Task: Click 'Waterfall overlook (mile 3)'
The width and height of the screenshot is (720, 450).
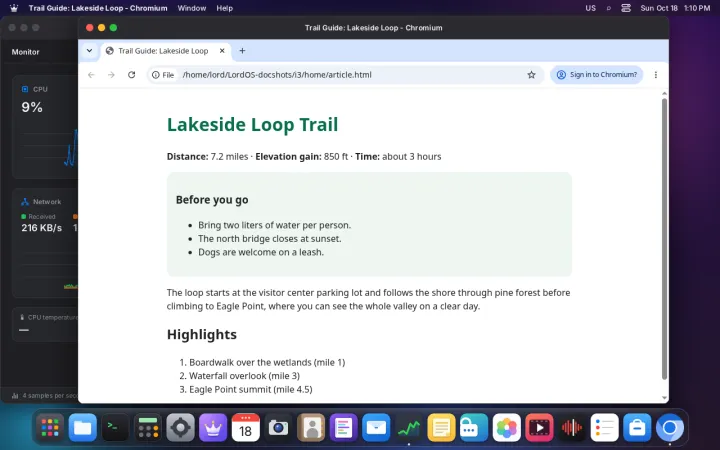Action: 244,376
